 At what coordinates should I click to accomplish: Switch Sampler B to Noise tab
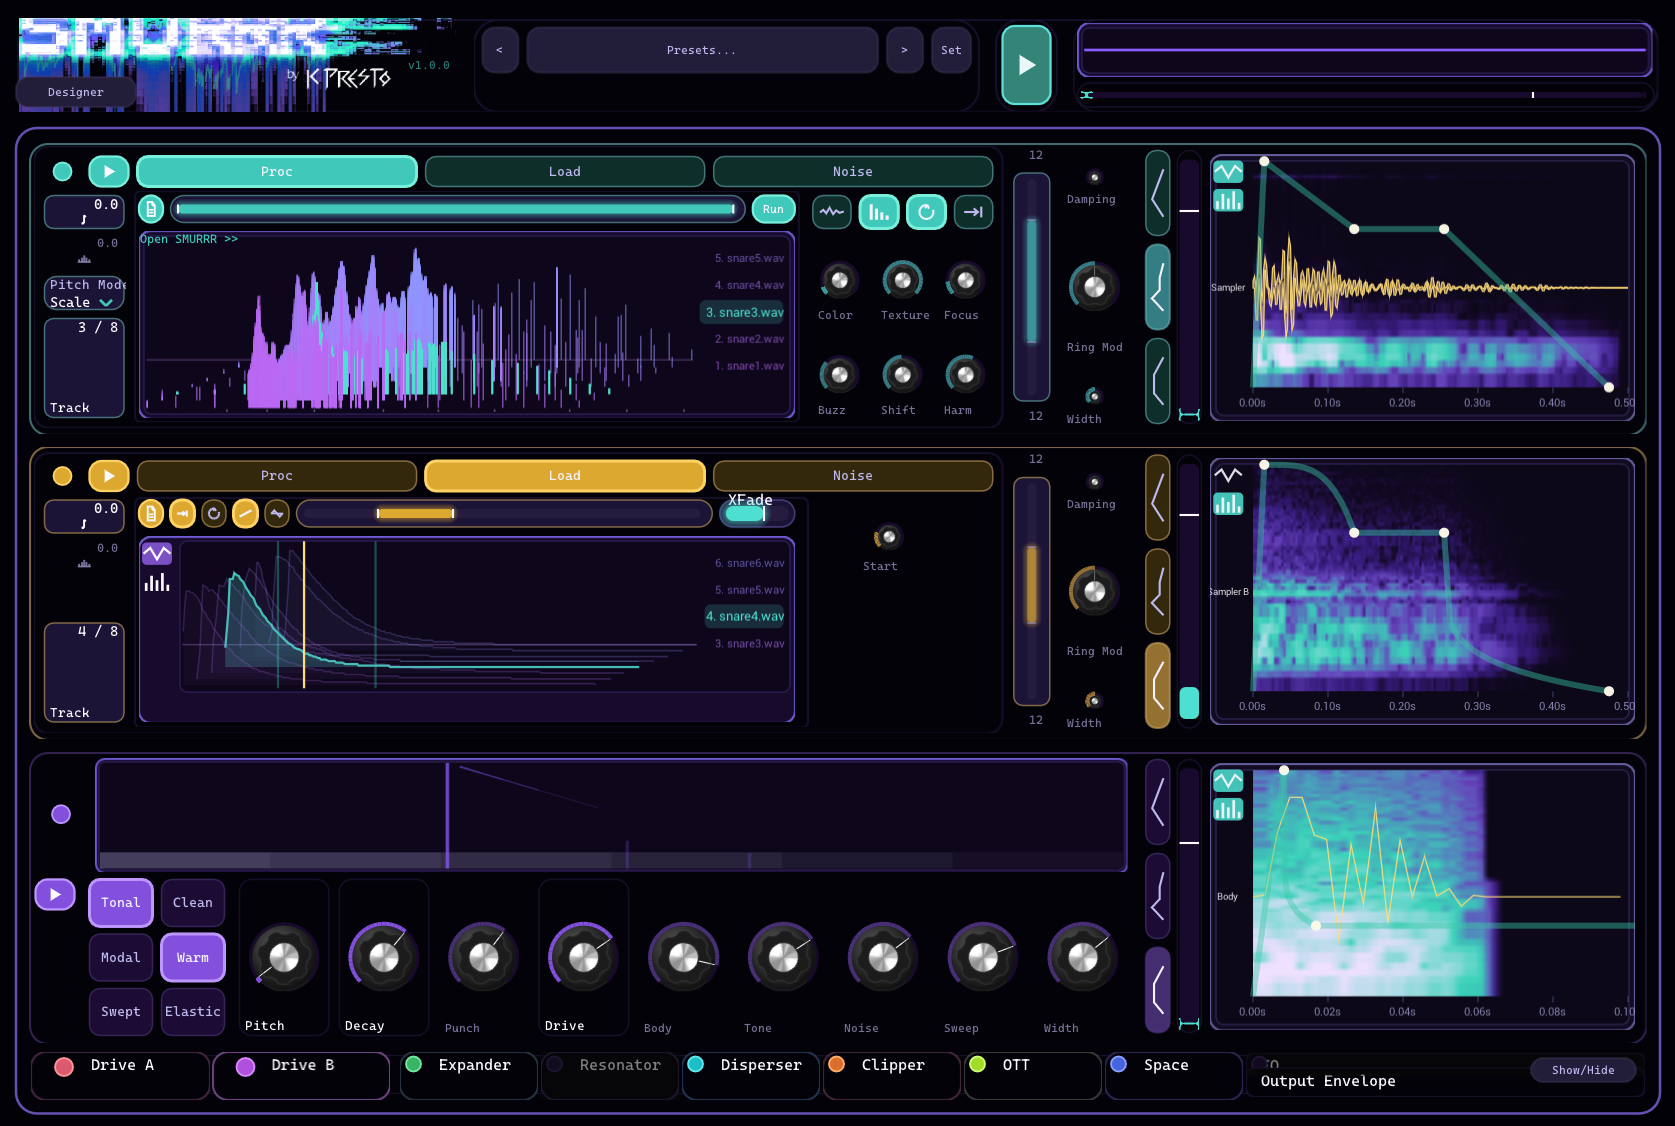click(853, 476)
